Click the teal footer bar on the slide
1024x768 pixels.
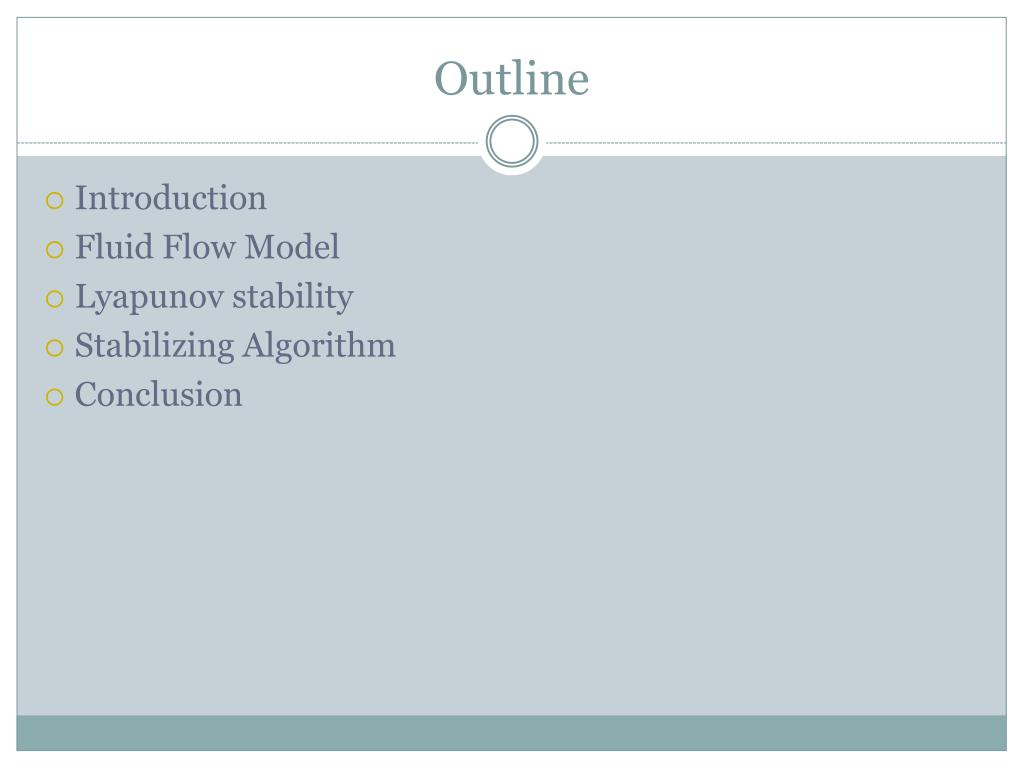pyautogui.click(x=511, y=733)
